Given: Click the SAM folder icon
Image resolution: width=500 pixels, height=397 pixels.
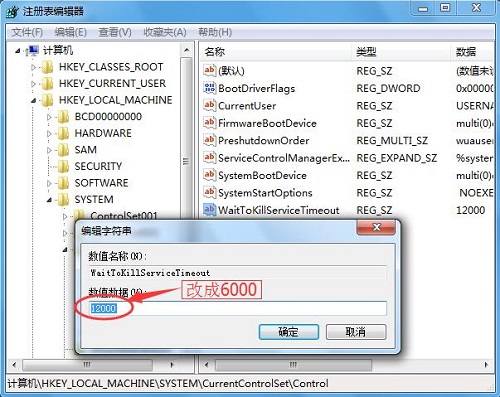Looking at the screenshot, I should click(x=63, y=150).
